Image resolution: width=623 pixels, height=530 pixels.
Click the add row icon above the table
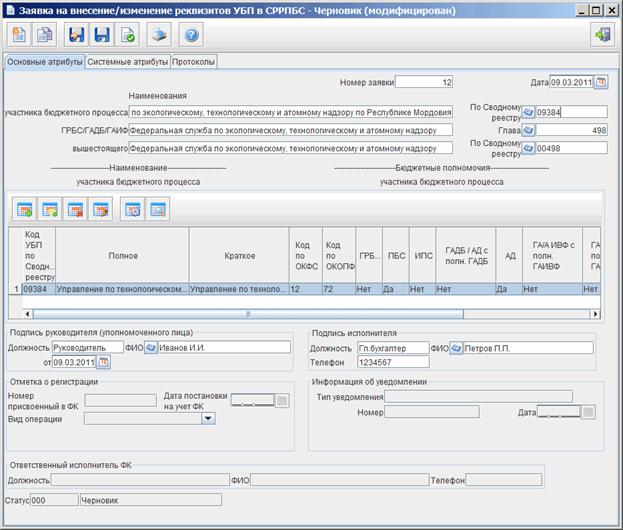(x=24, y=209)
